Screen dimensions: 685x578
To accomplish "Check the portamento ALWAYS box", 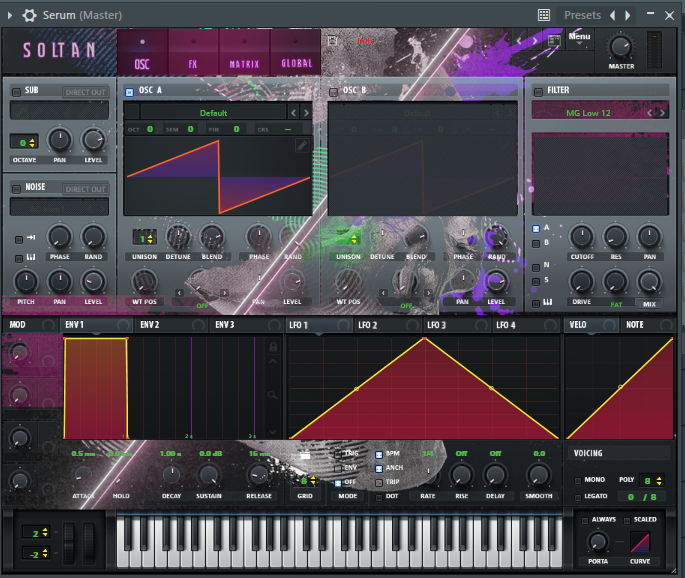I will click(x=585, y=520).
